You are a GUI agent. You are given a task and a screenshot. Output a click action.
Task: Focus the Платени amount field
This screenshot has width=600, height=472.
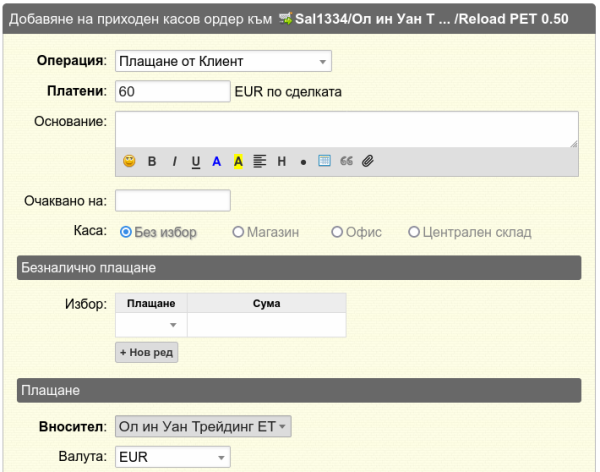click(x=173, y=91)
